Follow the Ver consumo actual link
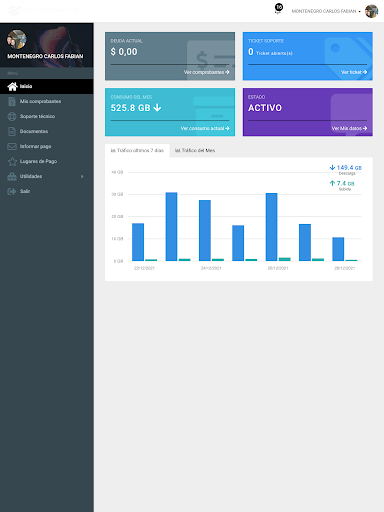 tap(205, 128)
